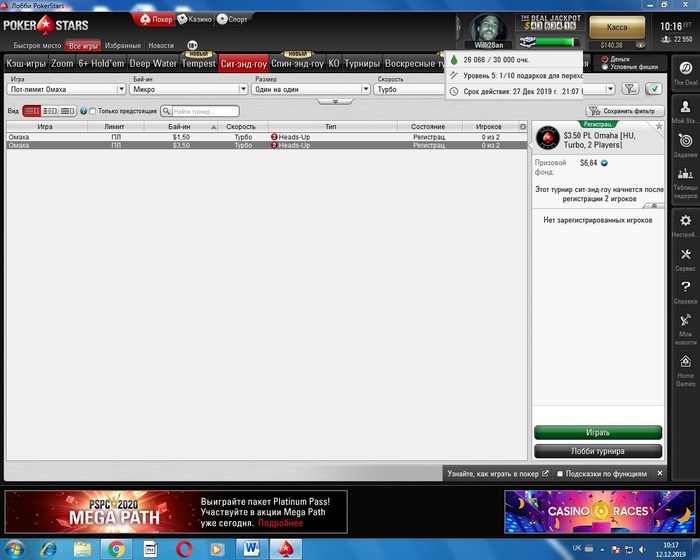
Task: Select the Условные фишки radio button
Action: (605, 67)
